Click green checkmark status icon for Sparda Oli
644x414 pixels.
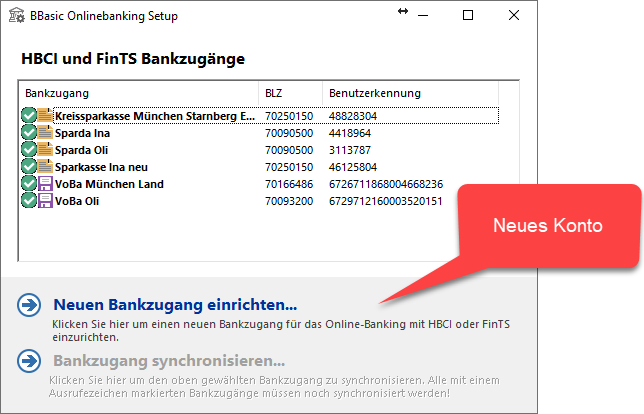(x=29, y=150)
